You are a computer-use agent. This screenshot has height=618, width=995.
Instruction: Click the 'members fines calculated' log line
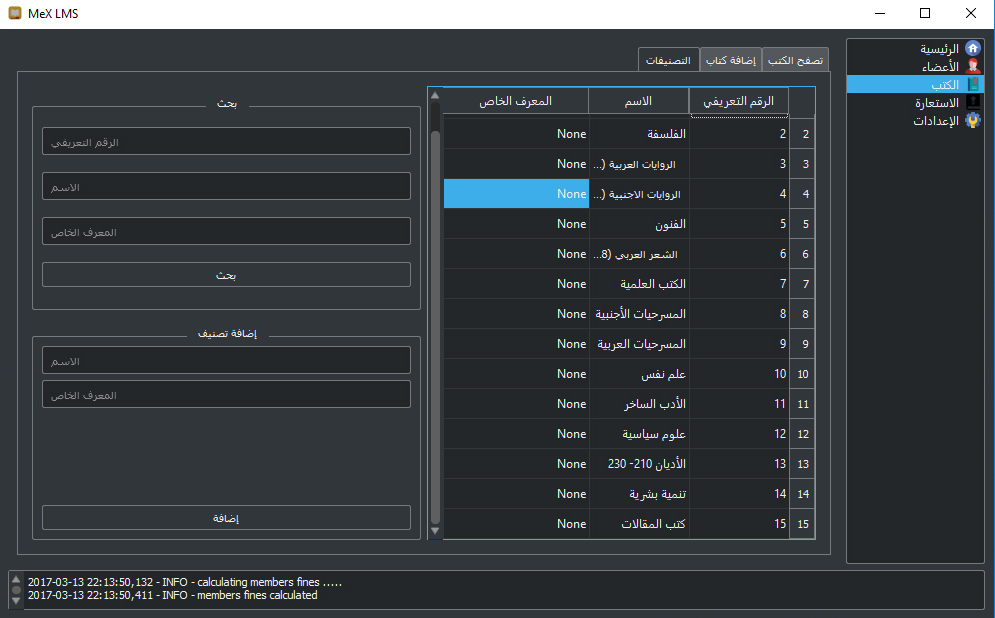[173, 595]
